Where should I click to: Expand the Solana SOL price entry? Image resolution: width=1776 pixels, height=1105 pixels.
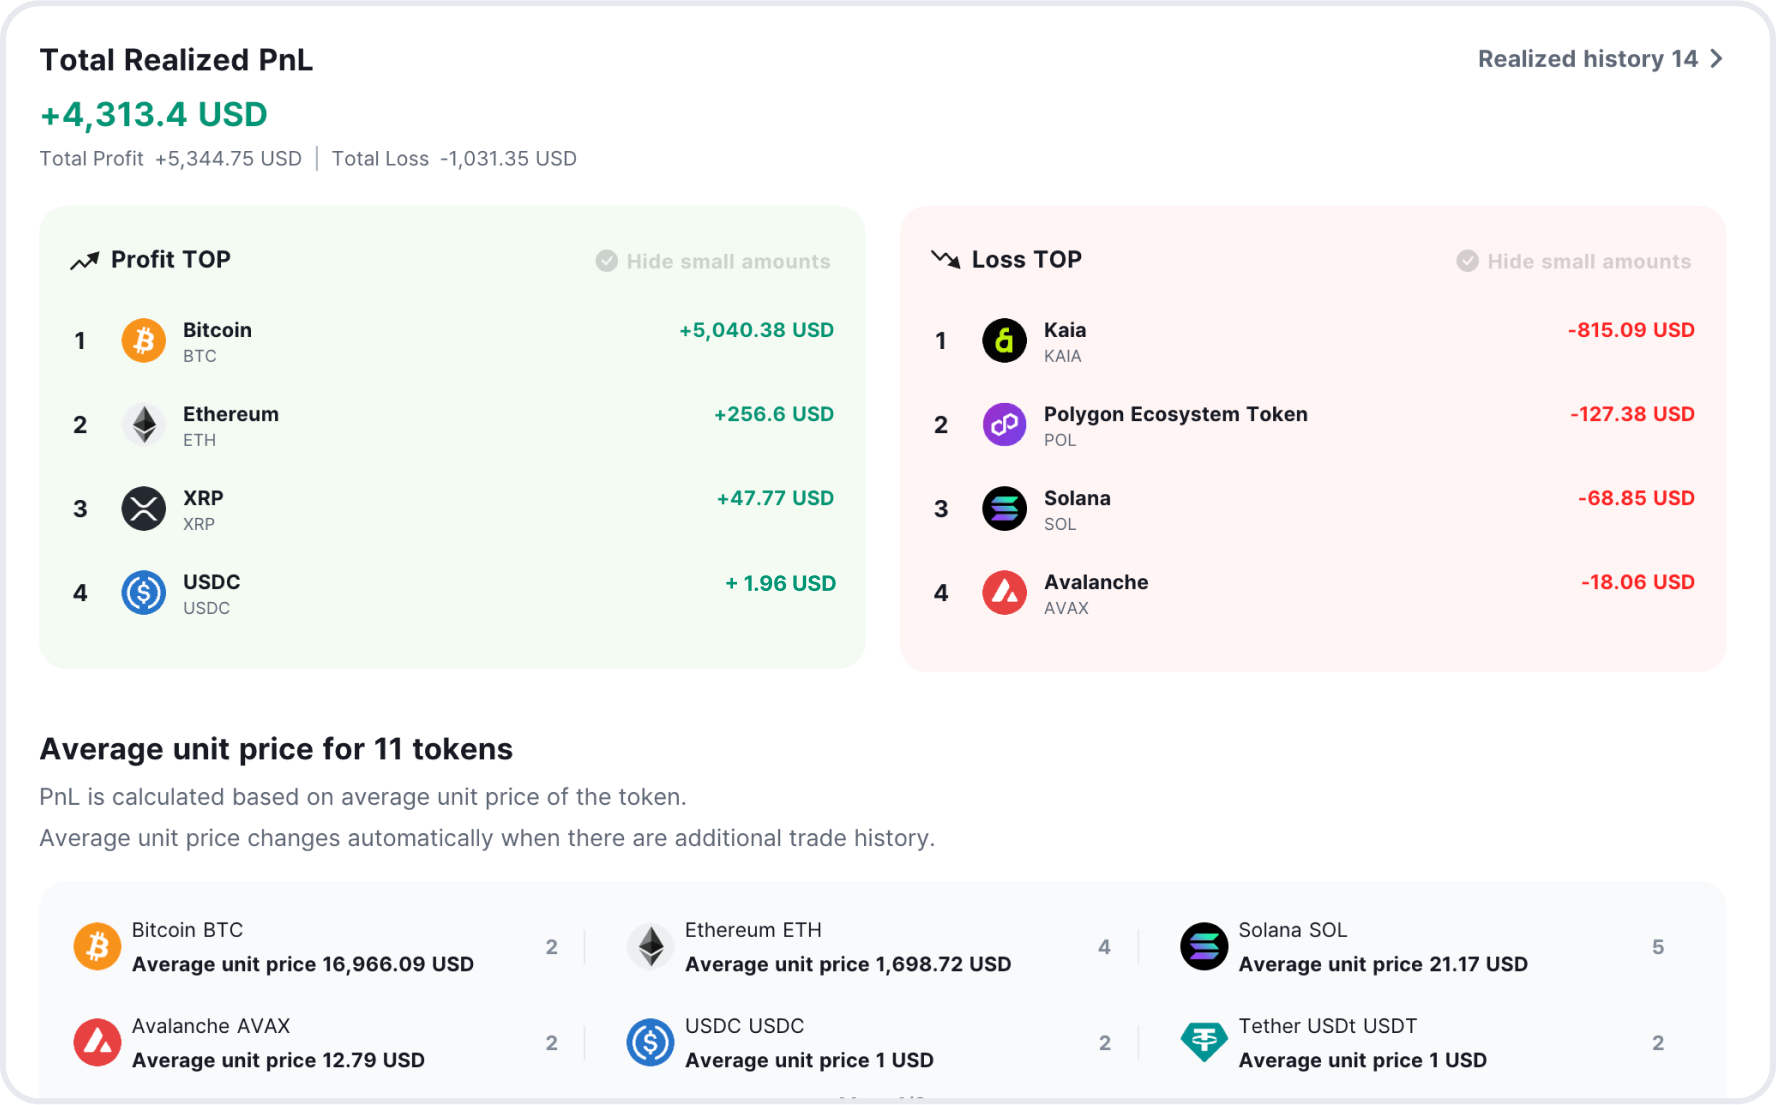[x=1380, y=946]
